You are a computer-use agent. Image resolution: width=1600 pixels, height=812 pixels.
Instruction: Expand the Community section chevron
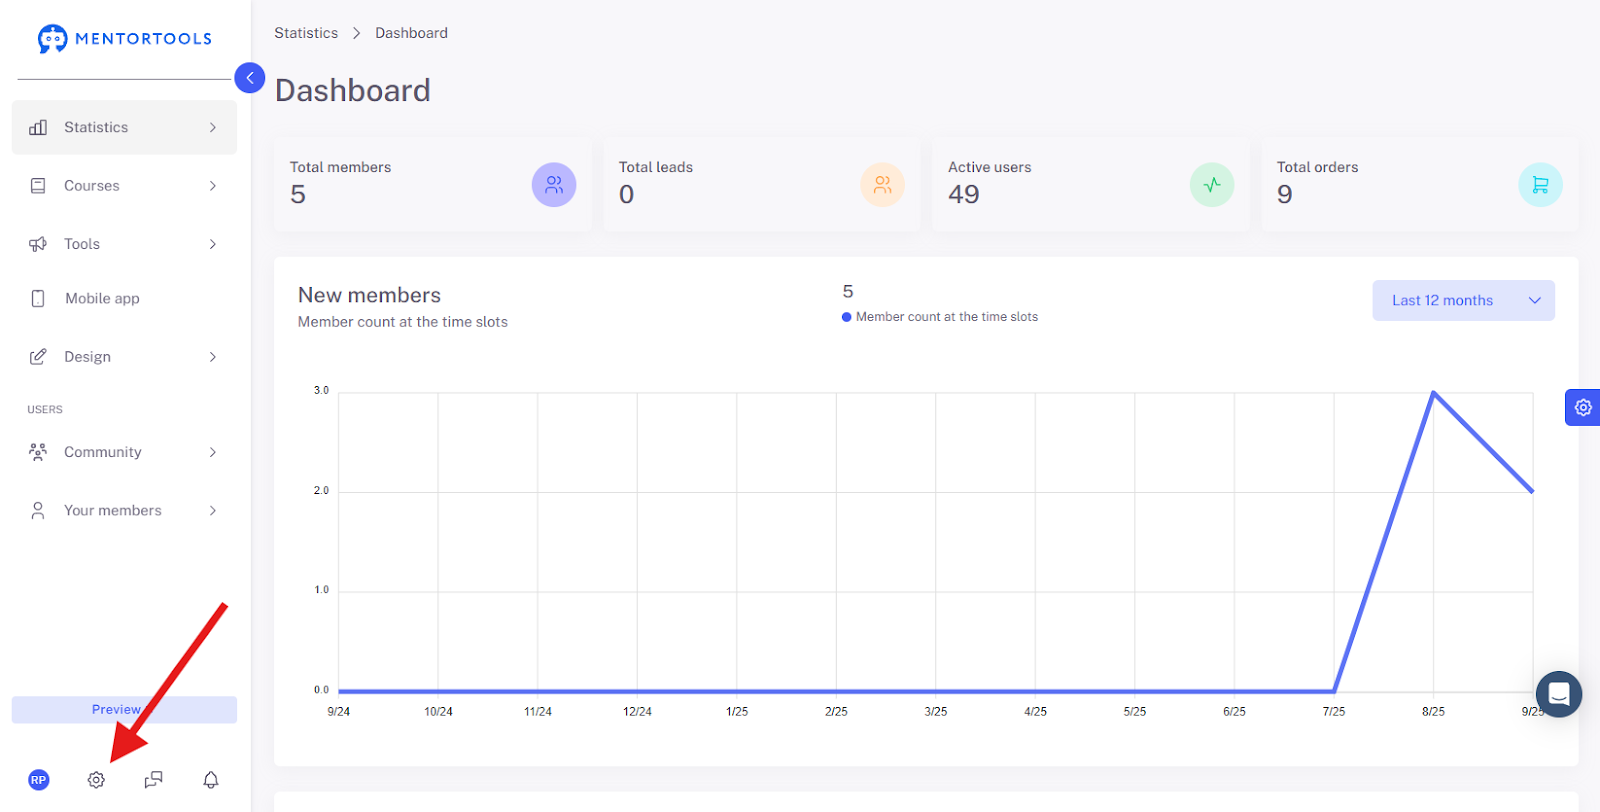point(213,452)
